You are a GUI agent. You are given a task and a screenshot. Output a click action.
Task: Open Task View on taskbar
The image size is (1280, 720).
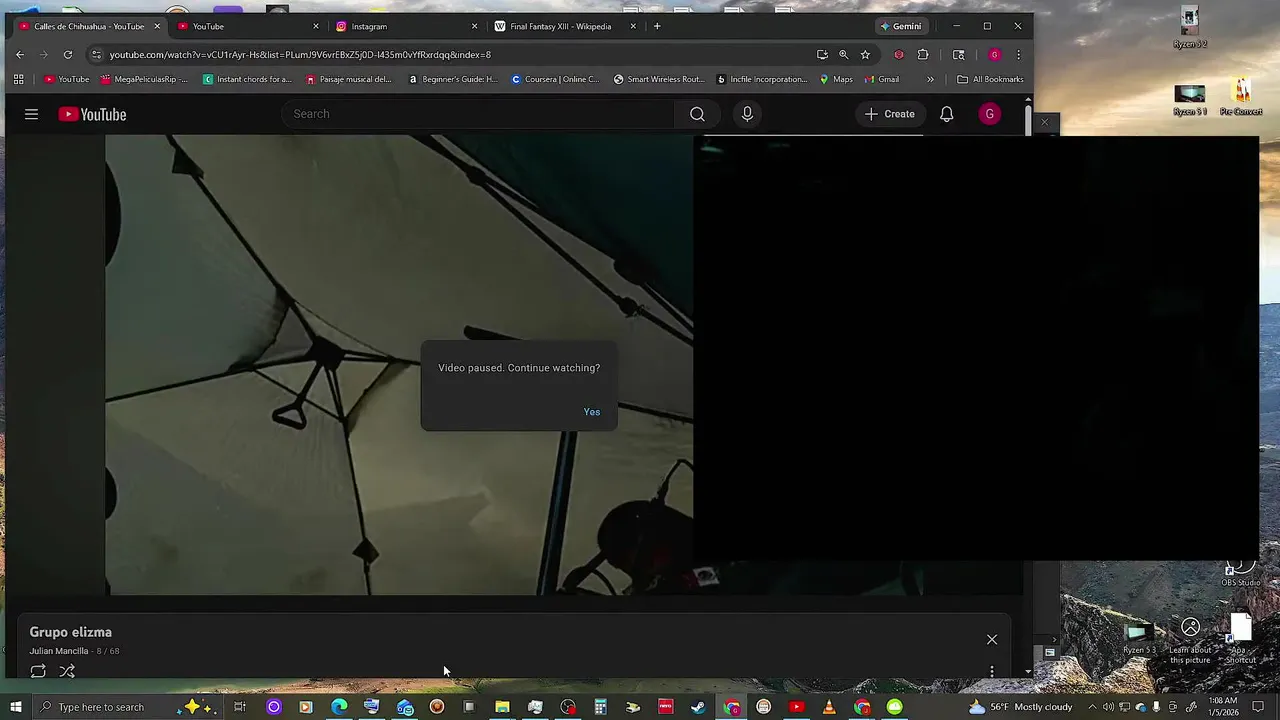coord(240,707)
